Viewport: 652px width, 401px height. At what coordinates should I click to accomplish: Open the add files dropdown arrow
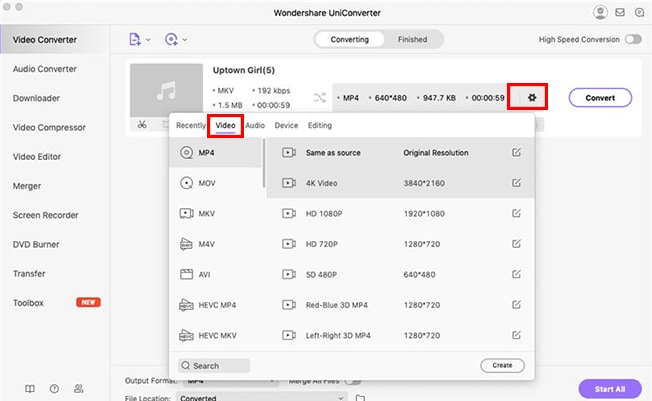click(x=148, y=40)
